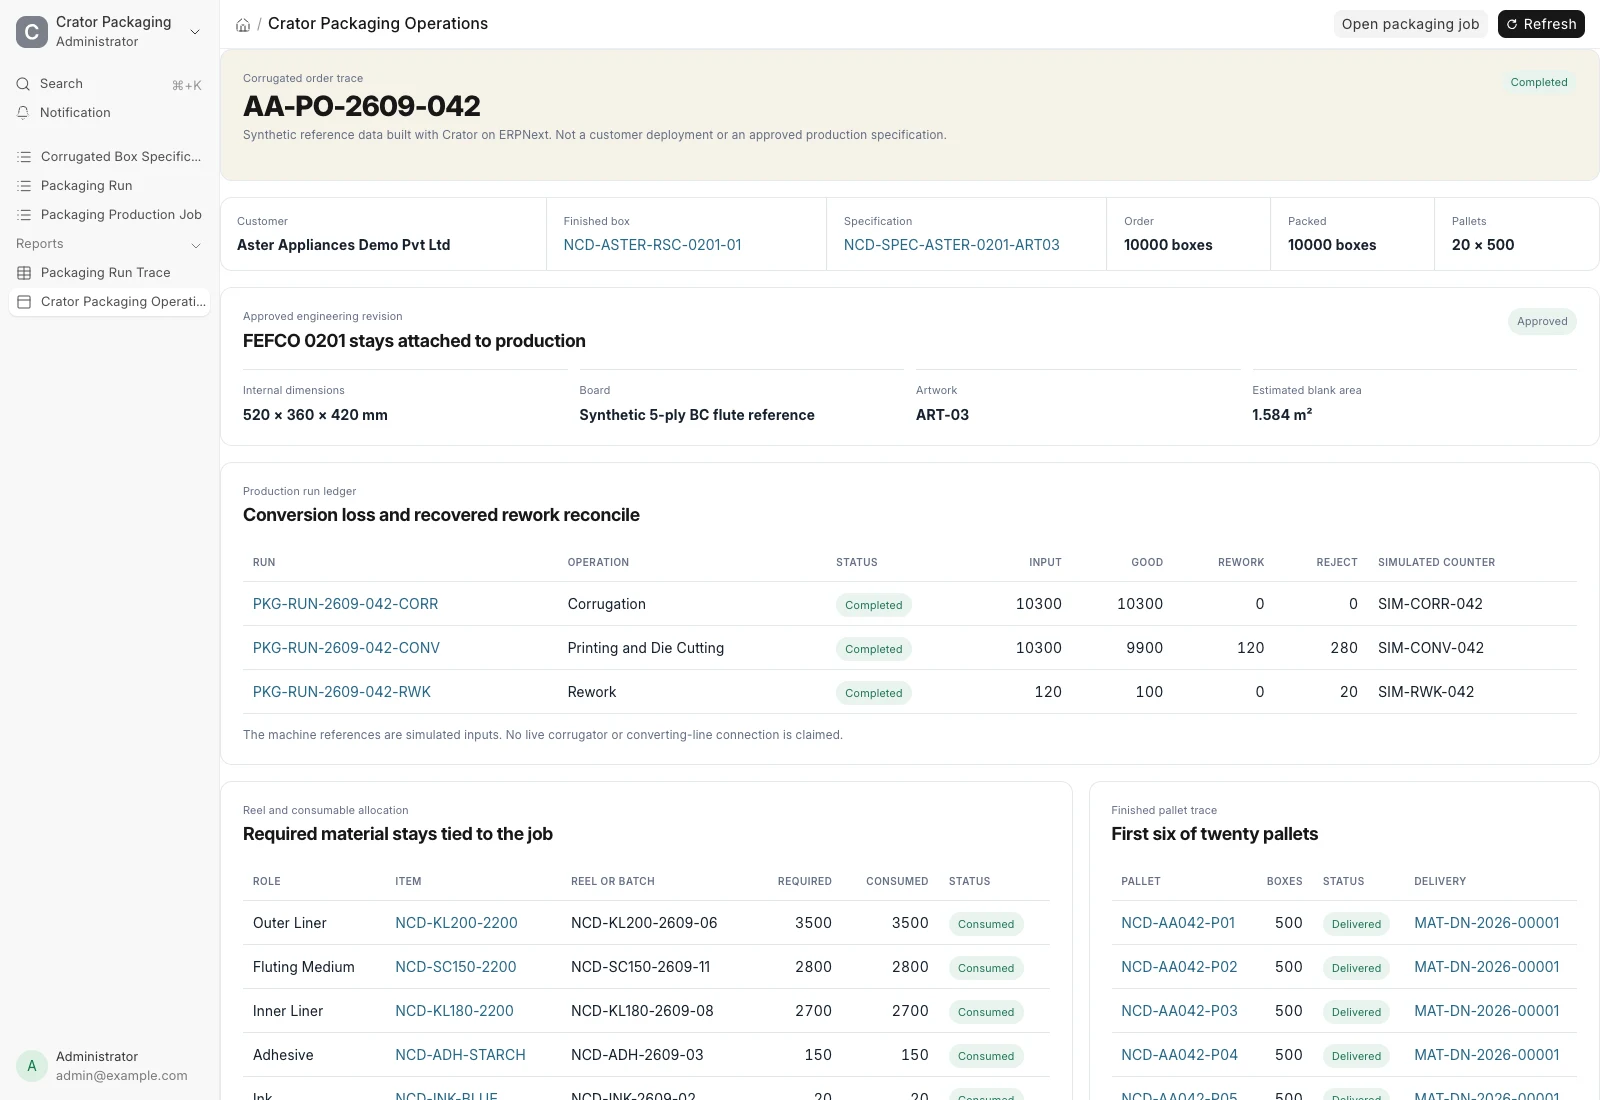1600x1100 pixels.
Task: Open run PKG-RUN-2609-042-CORR
Action: [345, 604]
